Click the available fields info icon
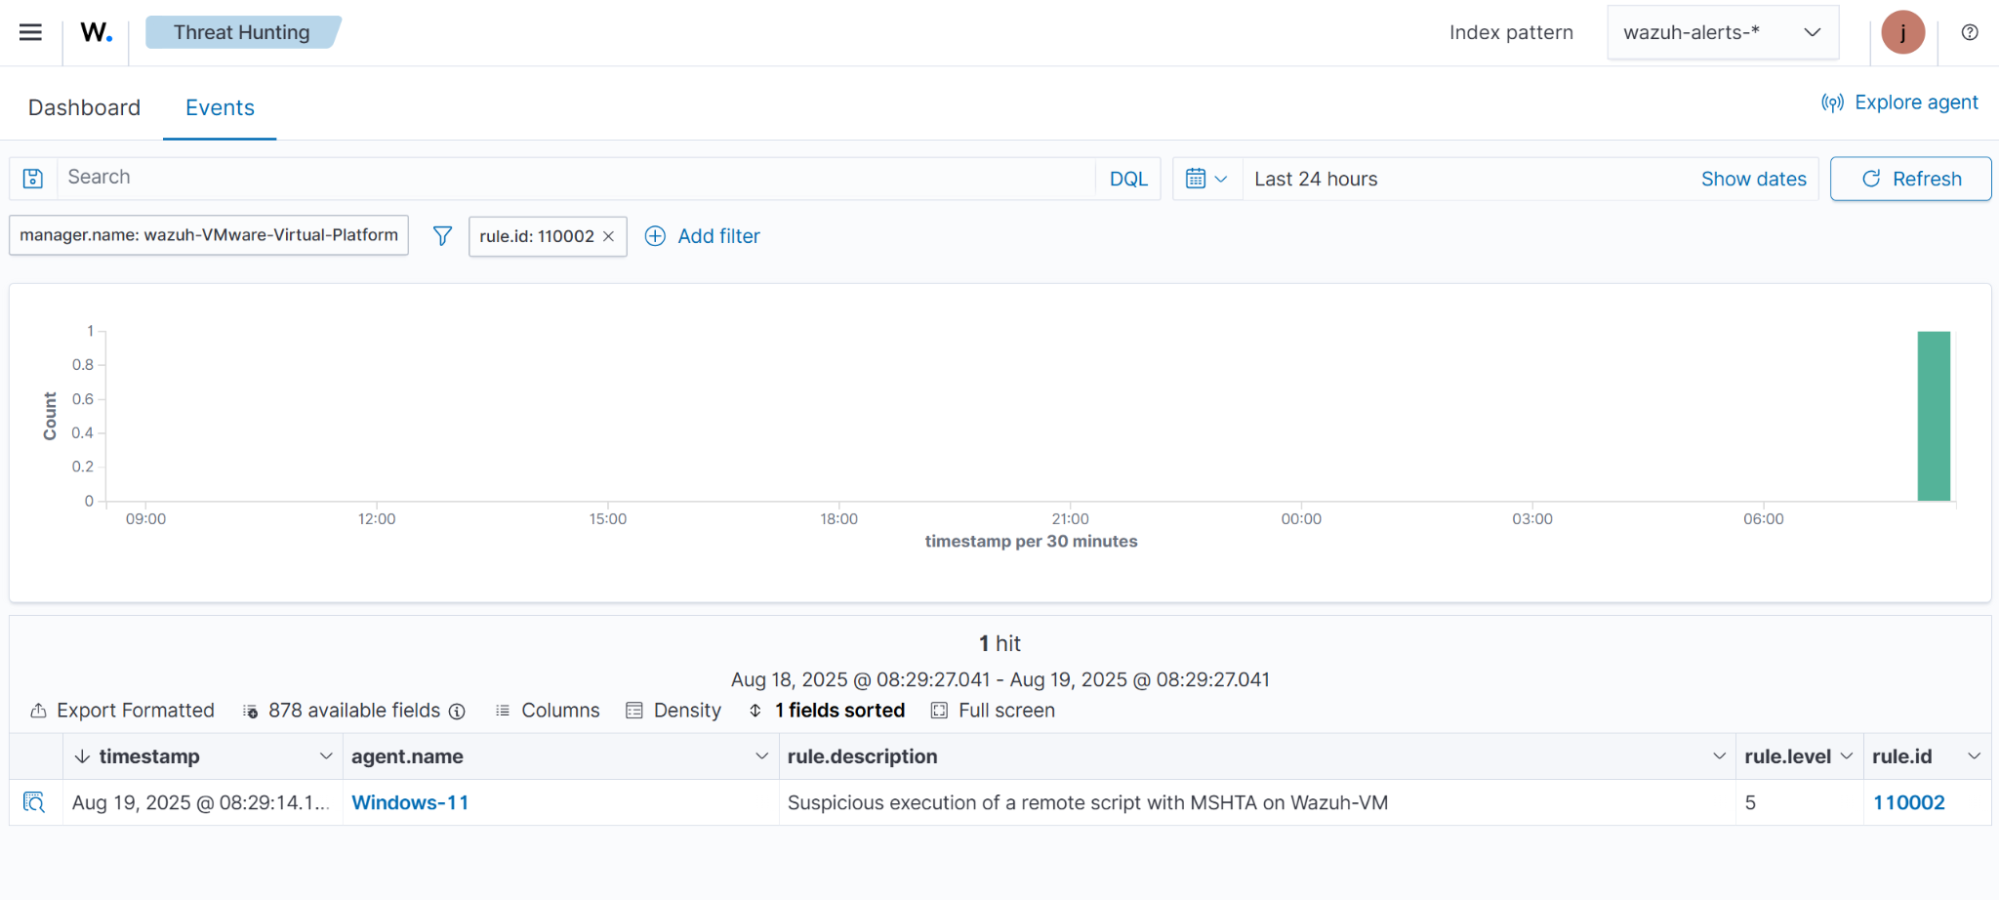1999x900 pixels. 457,711
